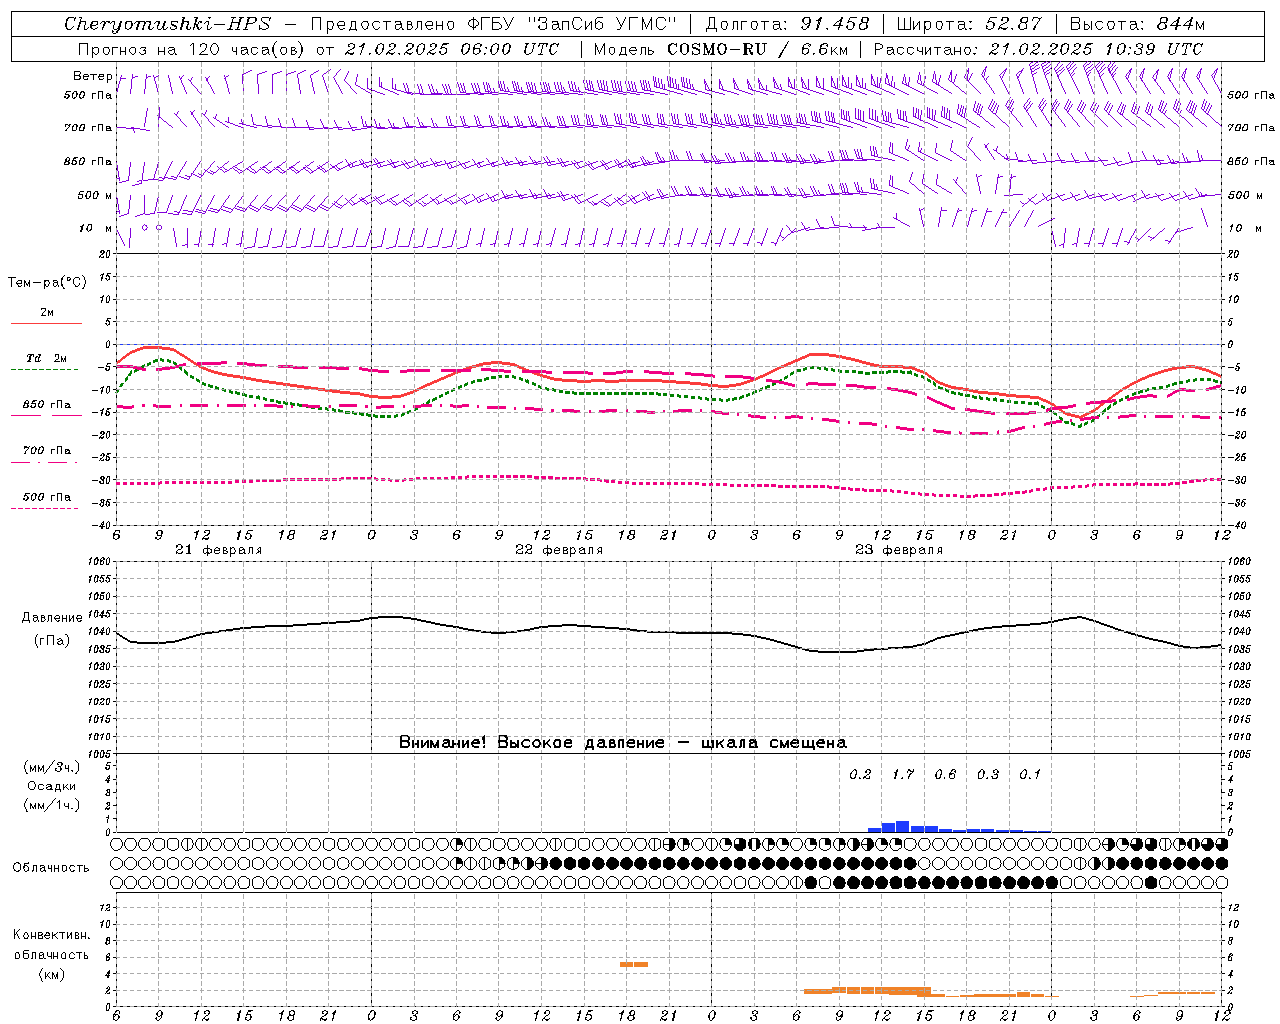Click the '500 м' wind level label on left
1280x1024 pixels.
click(x=95, y=195)
